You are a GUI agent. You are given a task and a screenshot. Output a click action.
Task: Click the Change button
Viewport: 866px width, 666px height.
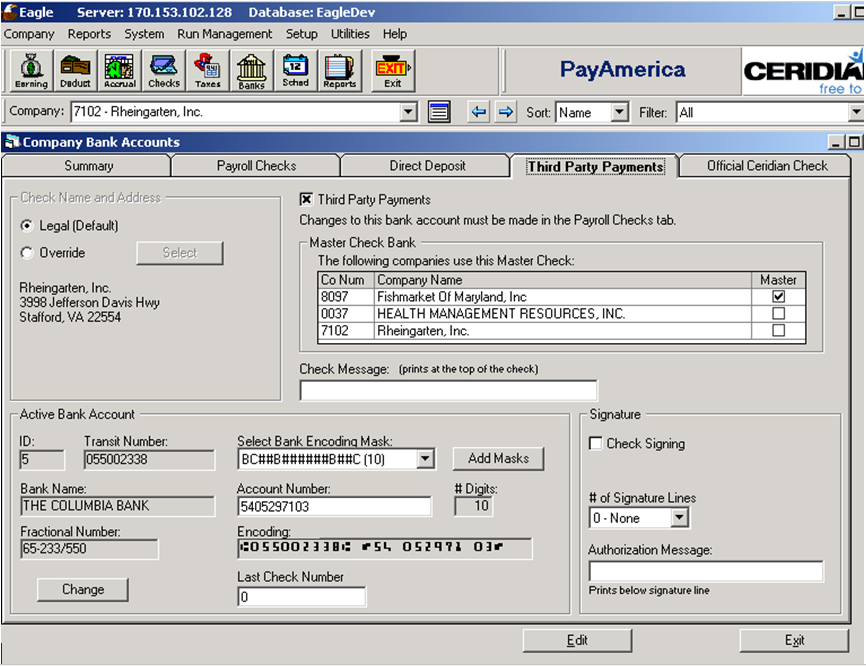coord(83,589)
